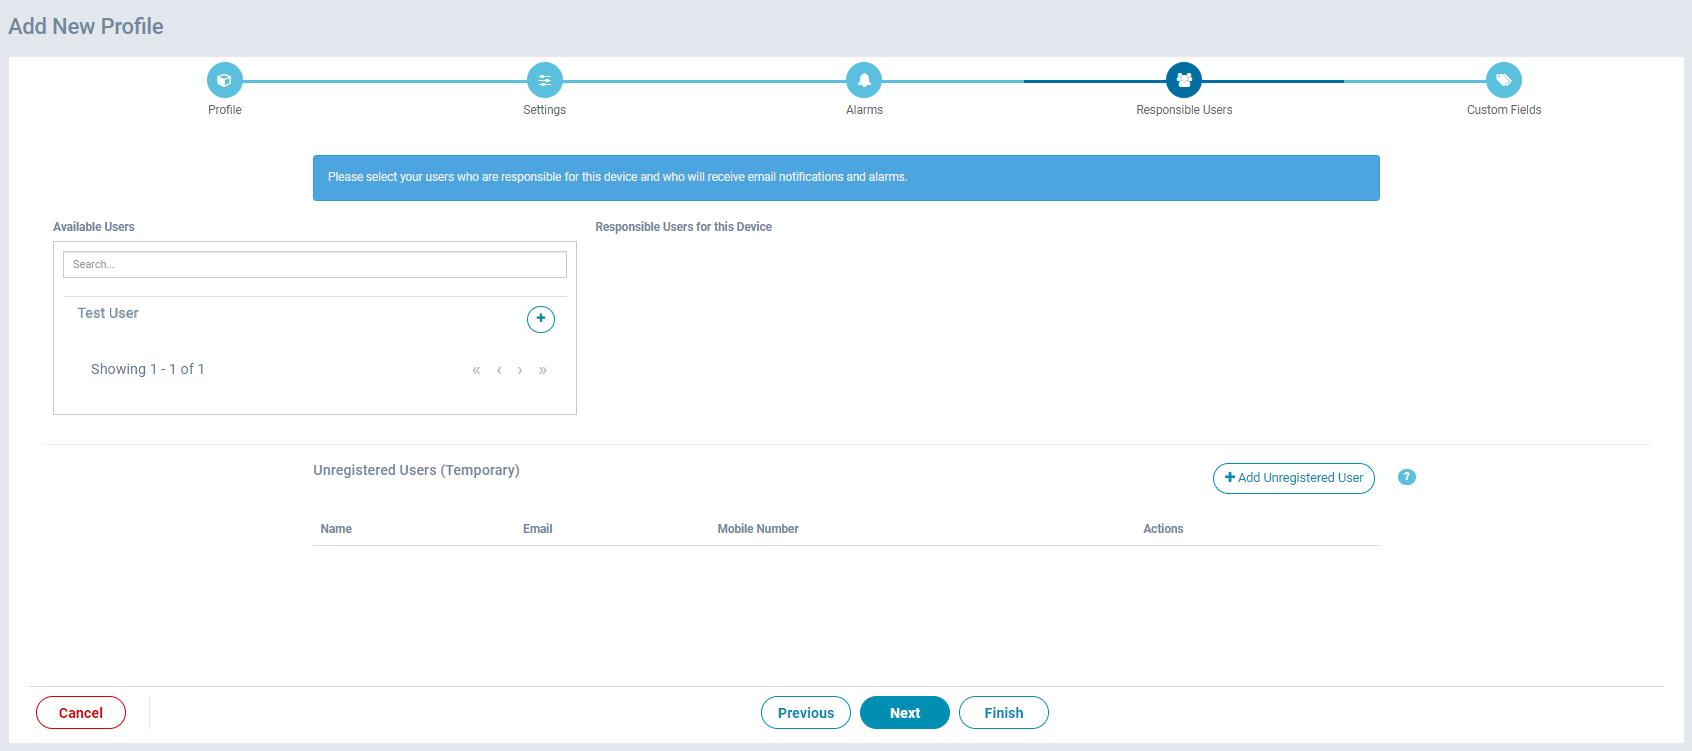Image resolution: width=1692 pixels, height=751 pixels.
Task: Finish the profile wizard
Action: (x=1004, y=713)
